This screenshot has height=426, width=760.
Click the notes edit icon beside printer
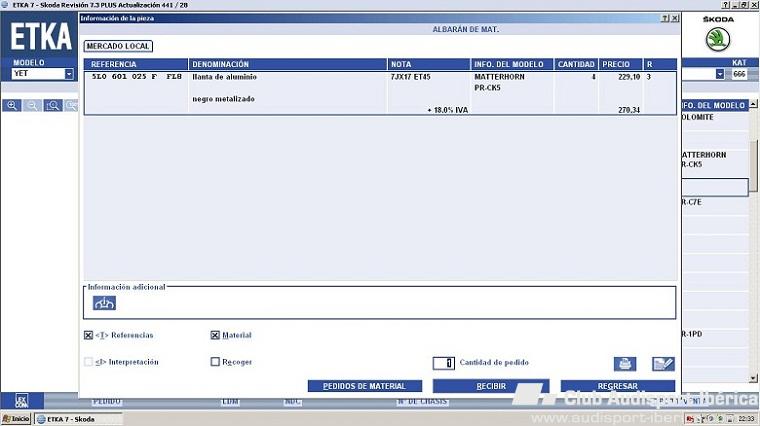click(663, 364)
